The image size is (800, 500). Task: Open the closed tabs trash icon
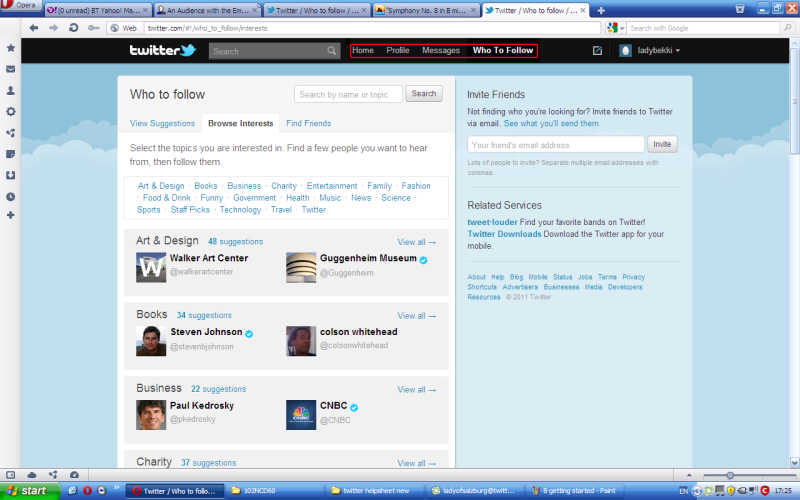pyautogui.click(x=740, y=9)
